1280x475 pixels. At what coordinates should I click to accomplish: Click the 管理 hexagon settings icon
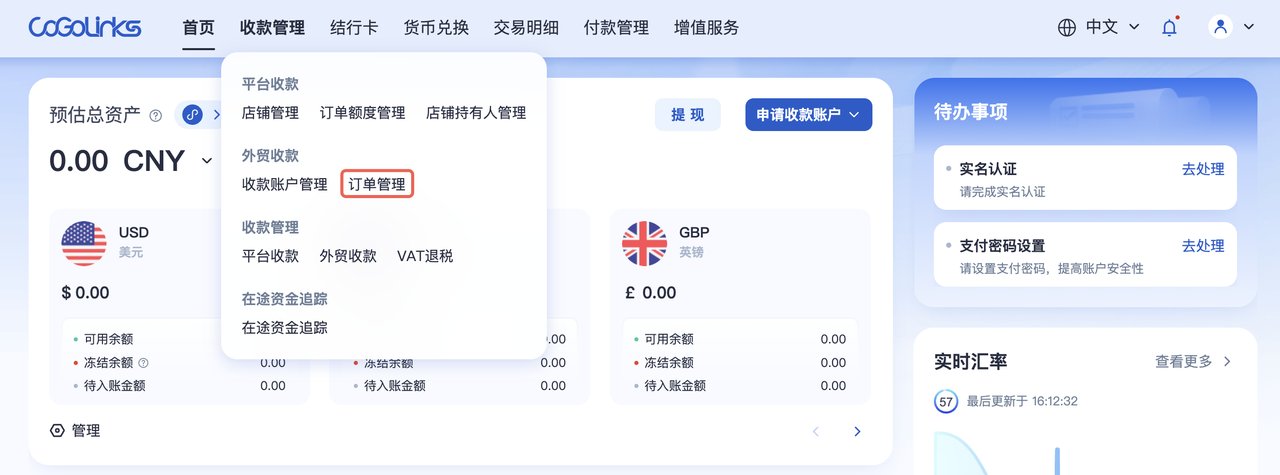click(57, 431)
